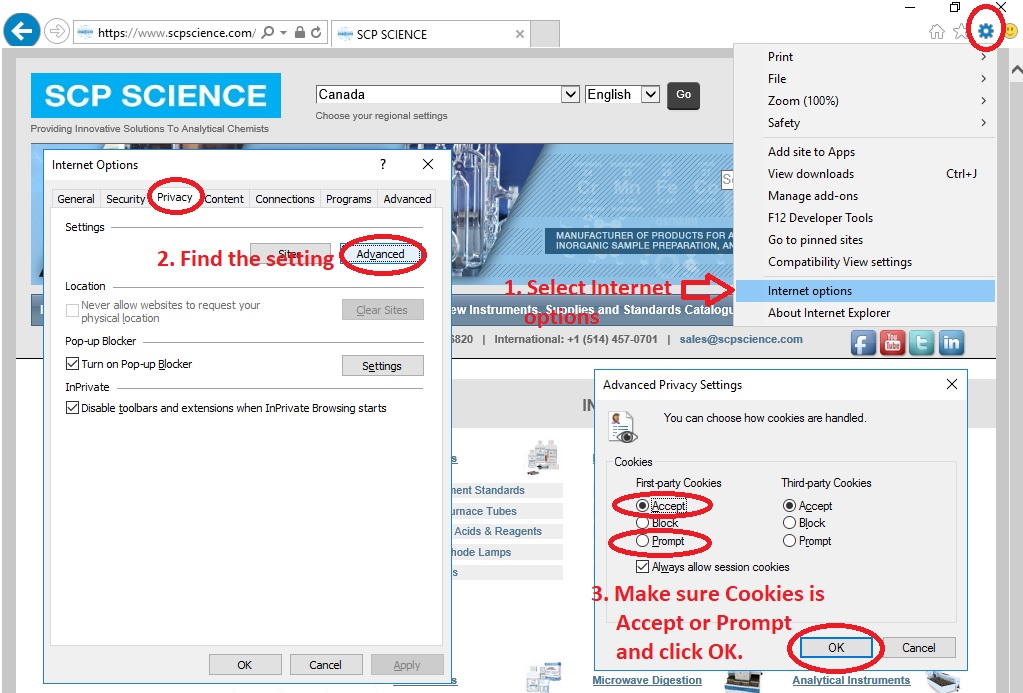This screenshot has width=1023, height=693.
Task: Select Prompt for Third-party Cookies
Action: coord(789,541)
